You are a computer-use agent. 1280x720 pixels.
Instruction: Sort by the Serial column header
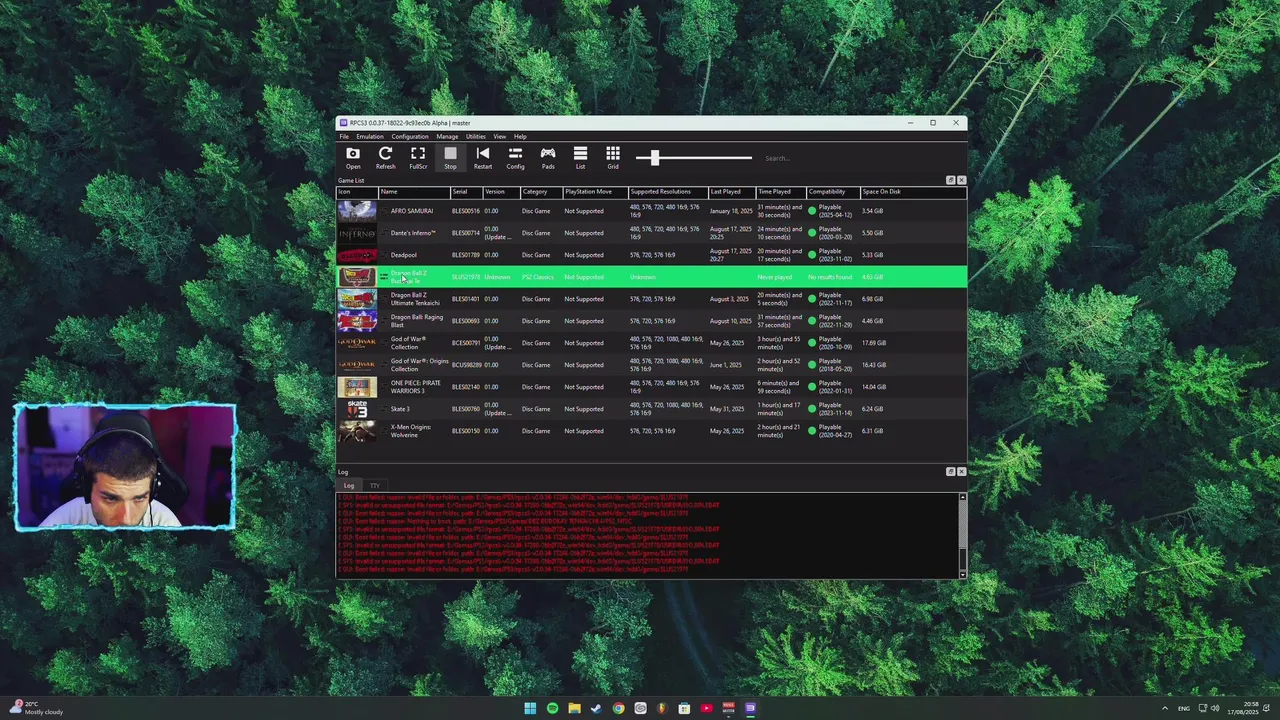click(466, 192)
